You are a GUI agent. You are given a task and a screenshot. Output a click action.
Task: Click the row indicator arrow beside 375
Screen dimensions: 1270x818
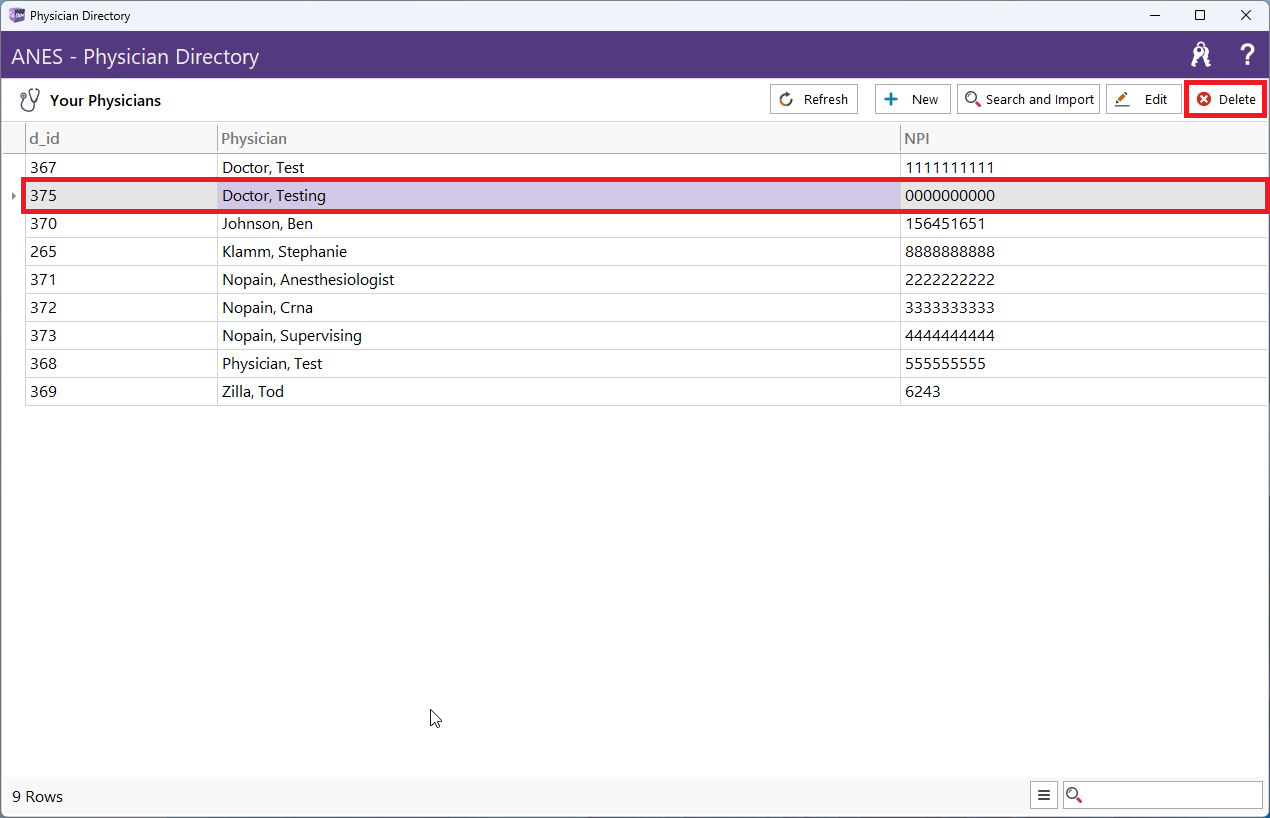[13, 196]
